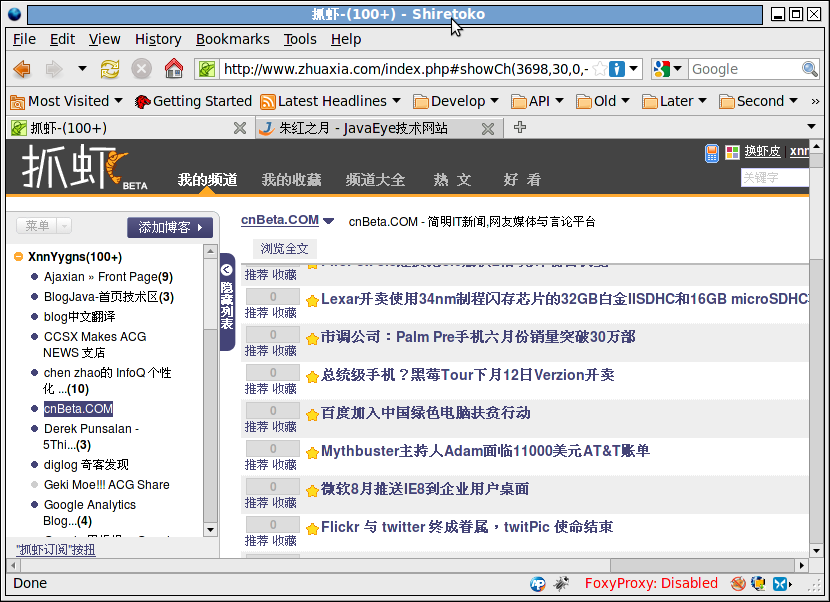The width and height of the screenshot is (830, 602).
Task: Open the Edit menu
Action: pyautogui.click(x=62, y=39)
